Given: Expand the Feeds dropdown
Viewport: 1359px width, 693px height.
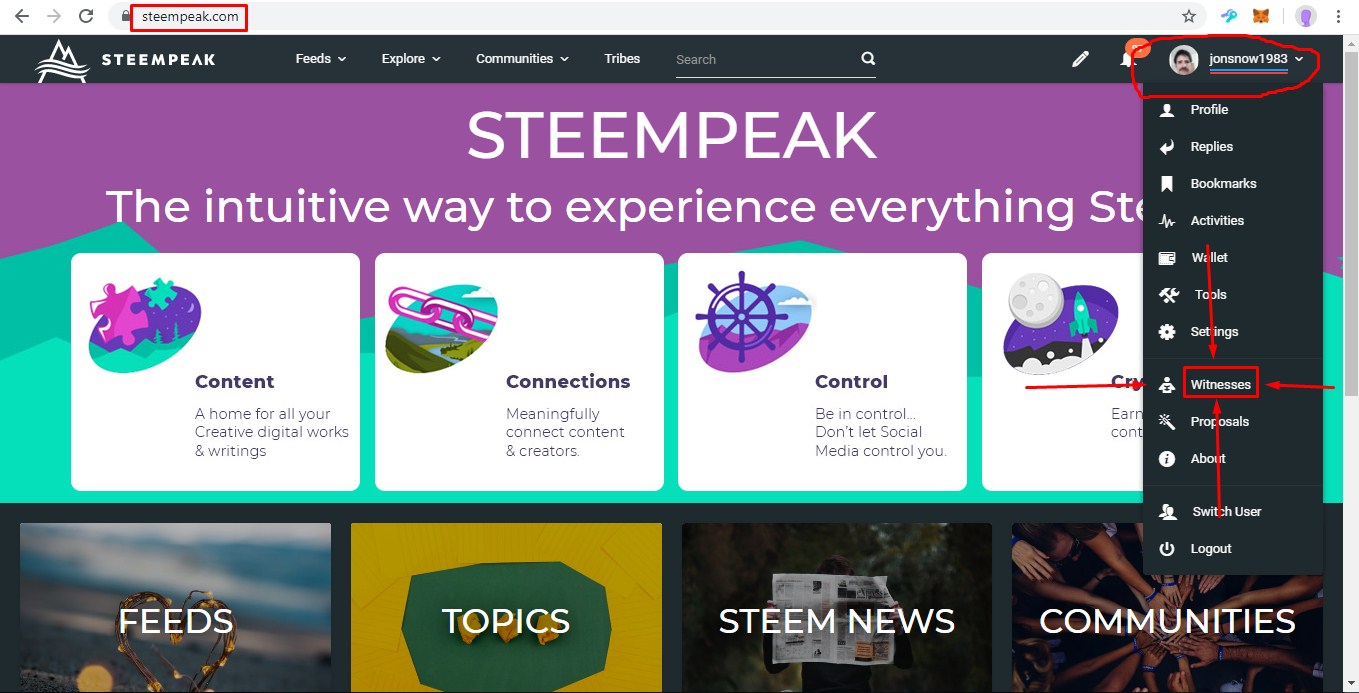Looking at the screenshot, I should (320, 59).
